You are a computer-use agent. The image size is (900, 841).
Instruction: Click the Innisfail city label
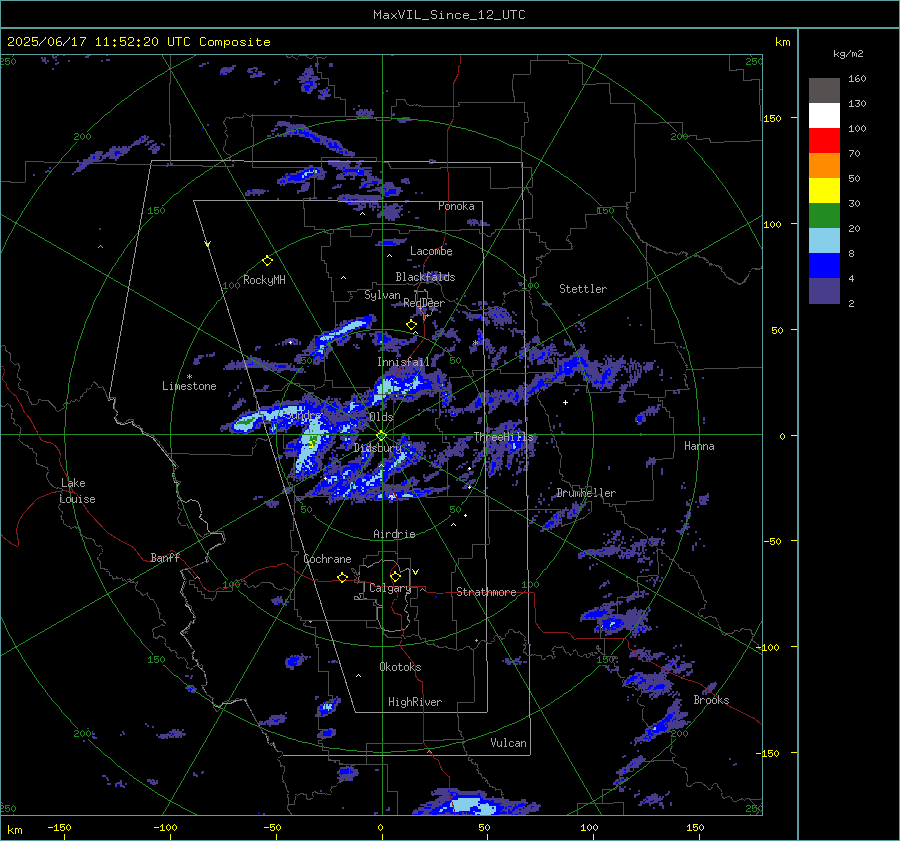pyautogui.click(x=404, y=362)
